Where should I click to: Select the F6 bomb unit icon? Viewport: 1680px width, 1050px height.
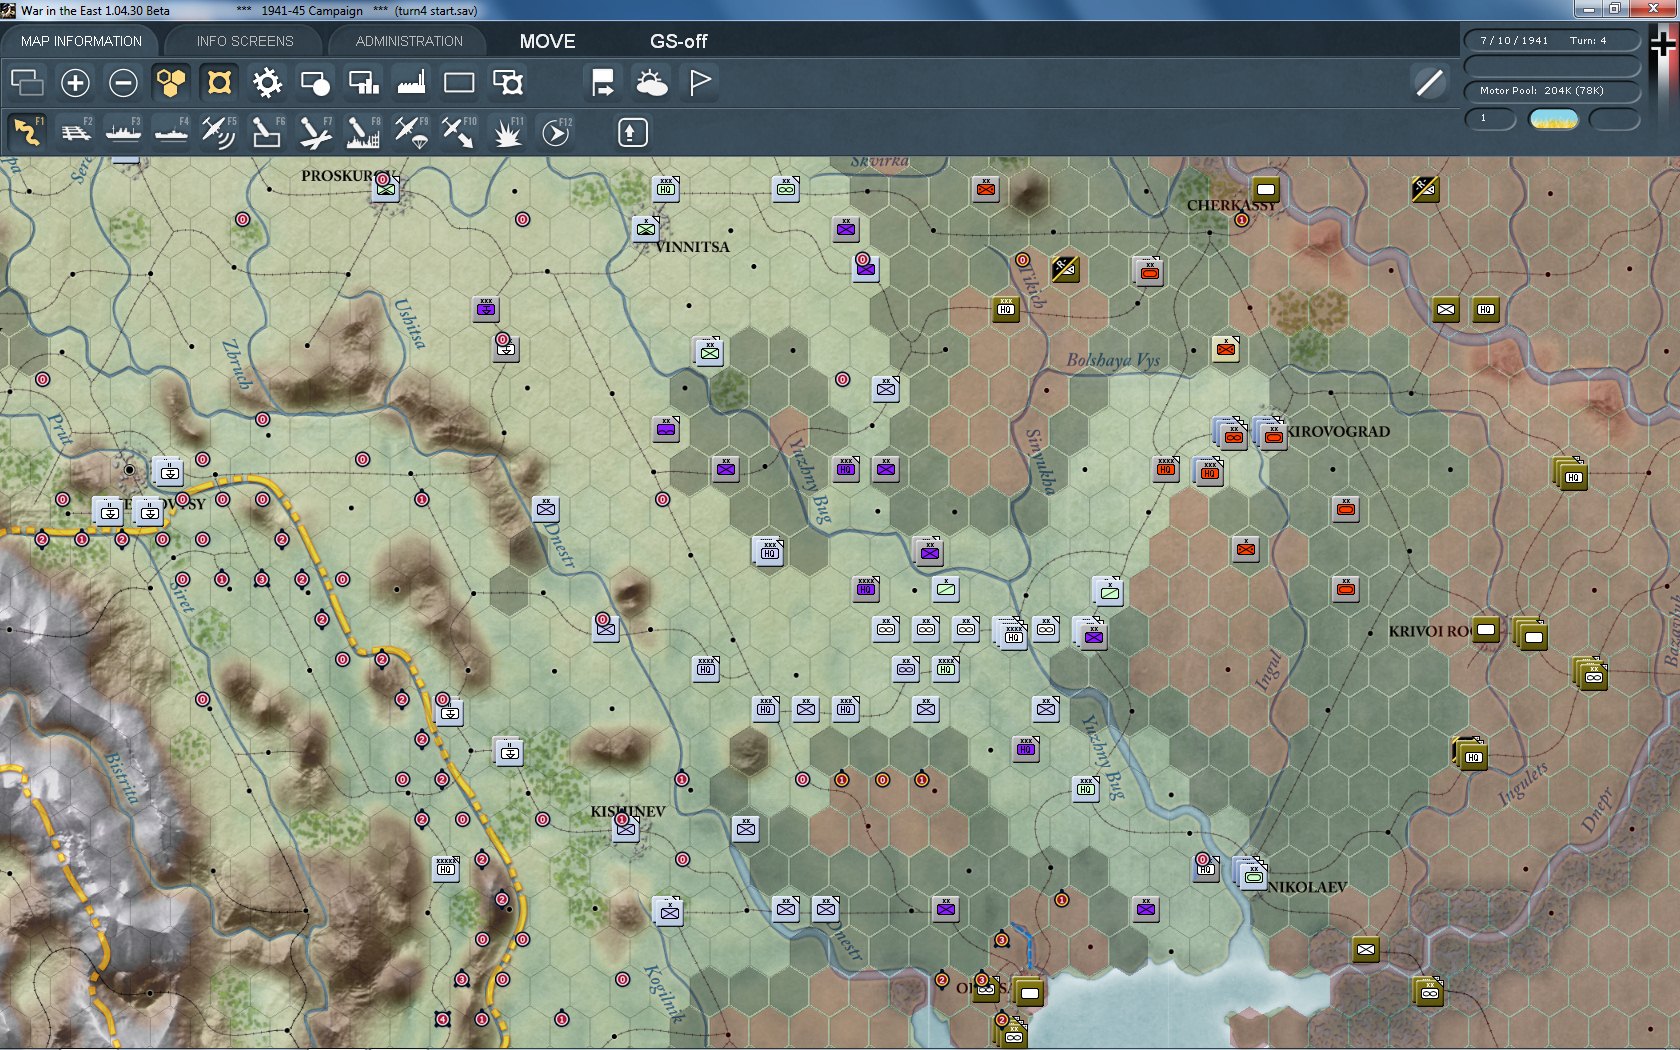[x=267, y=132]
